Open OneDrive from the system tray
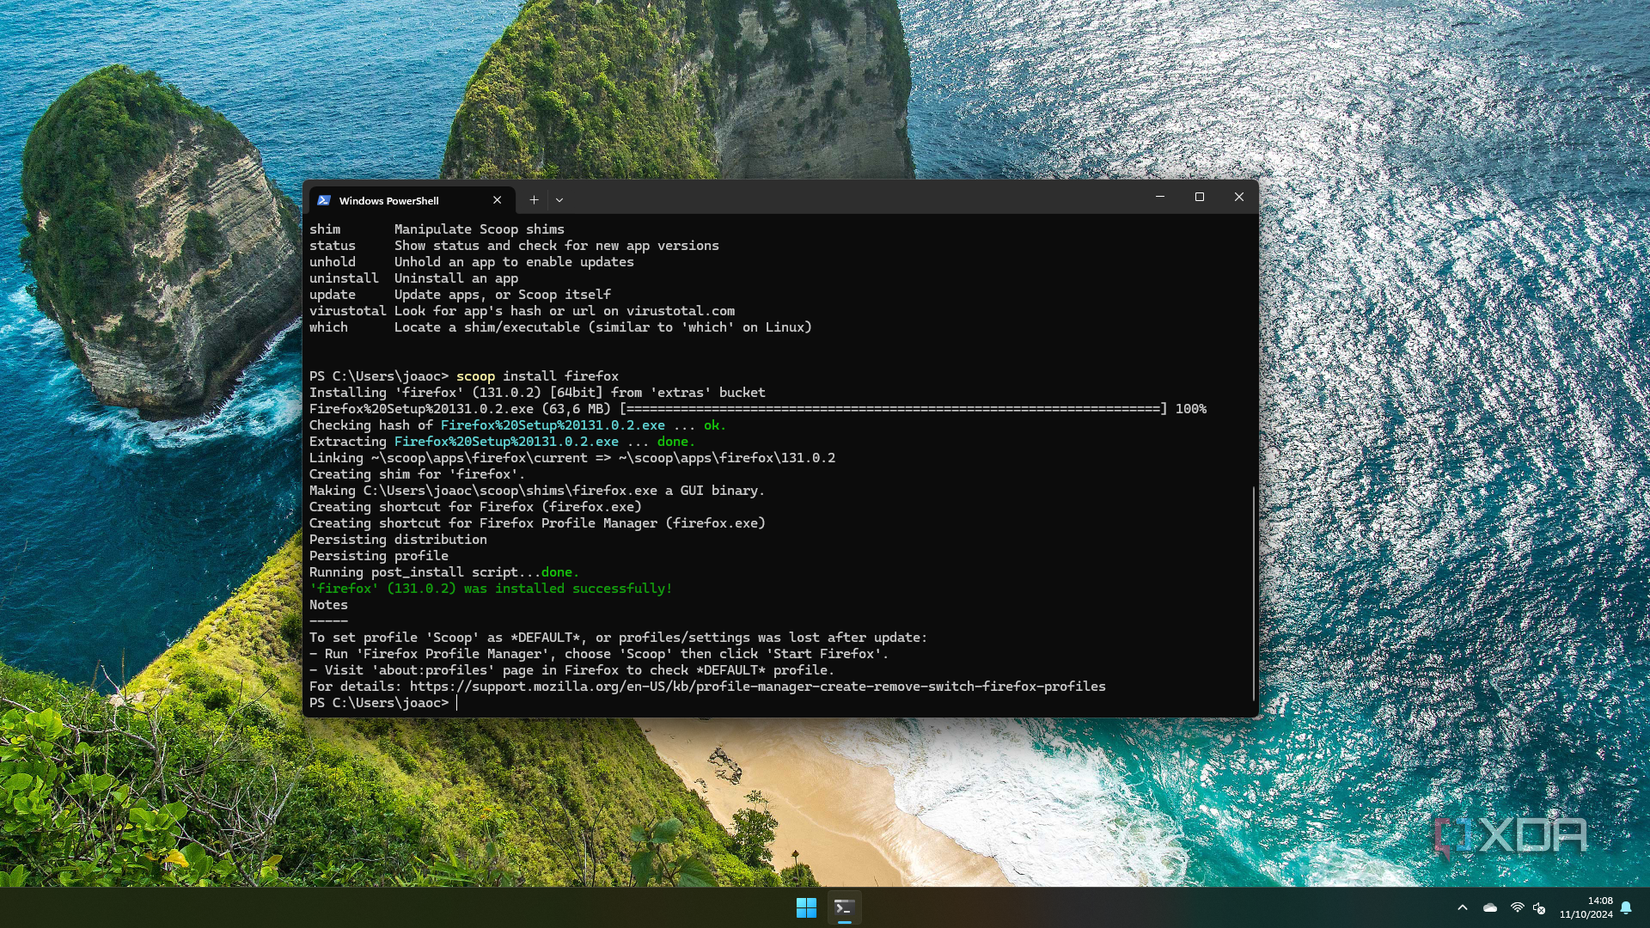 [1490, 907]
